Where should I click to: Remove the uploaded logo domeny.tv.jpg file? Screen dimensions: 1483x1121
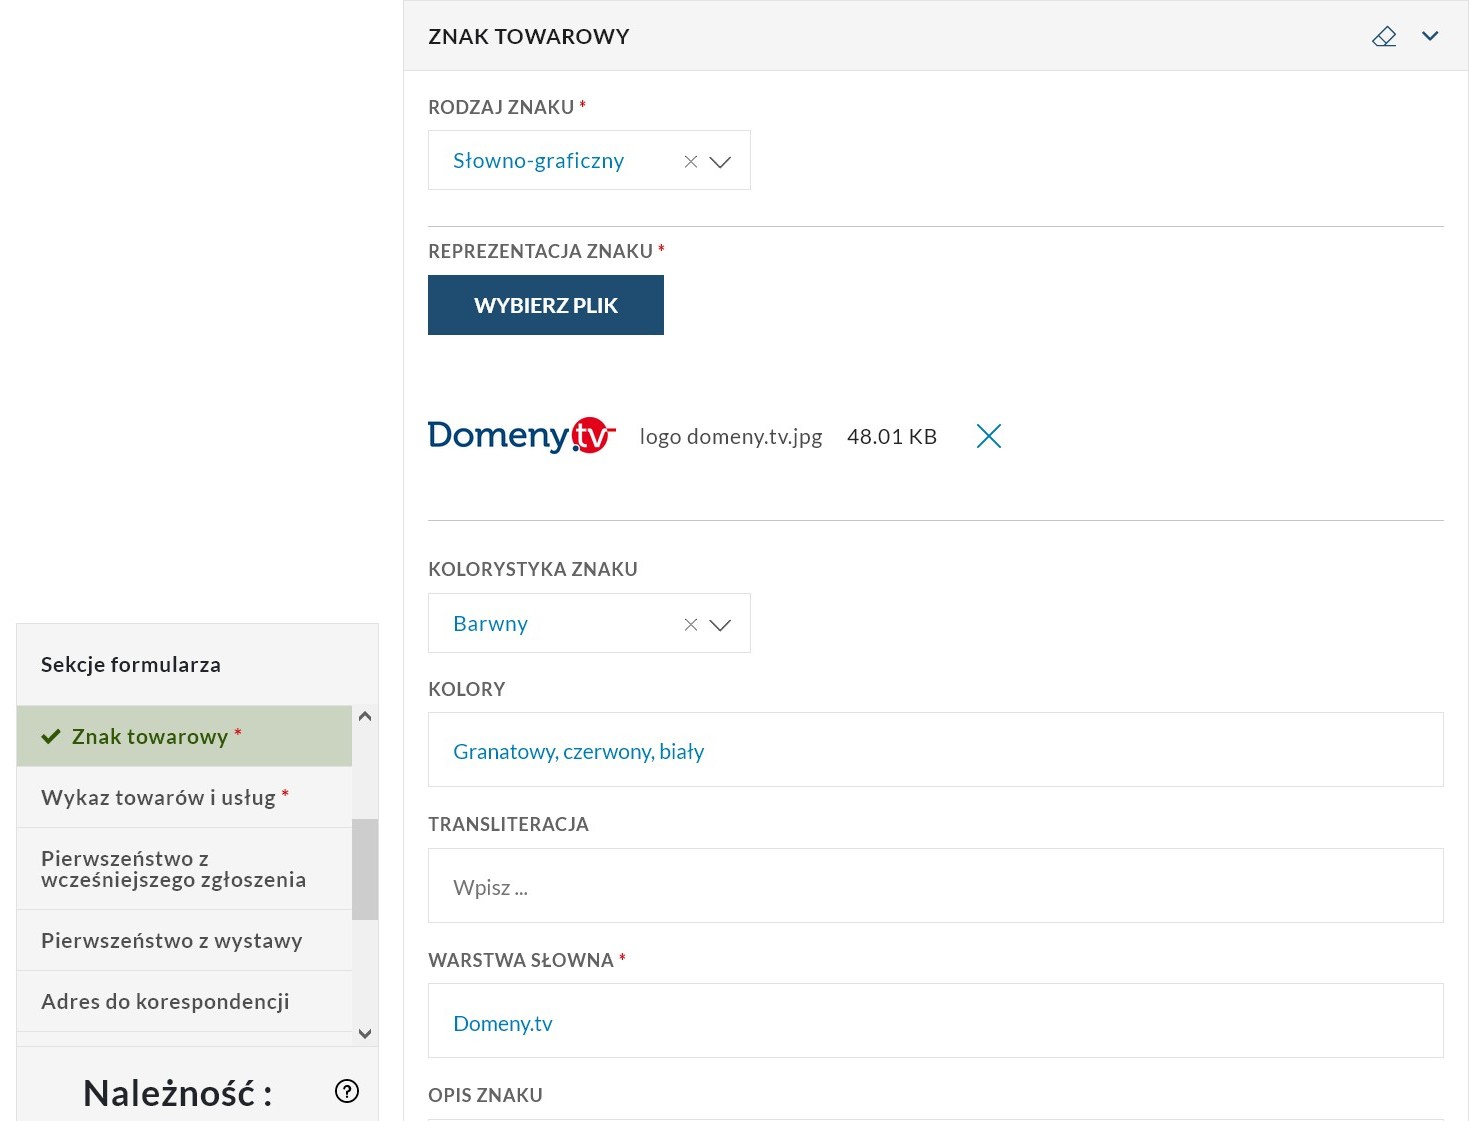click(x=988, y=436)
